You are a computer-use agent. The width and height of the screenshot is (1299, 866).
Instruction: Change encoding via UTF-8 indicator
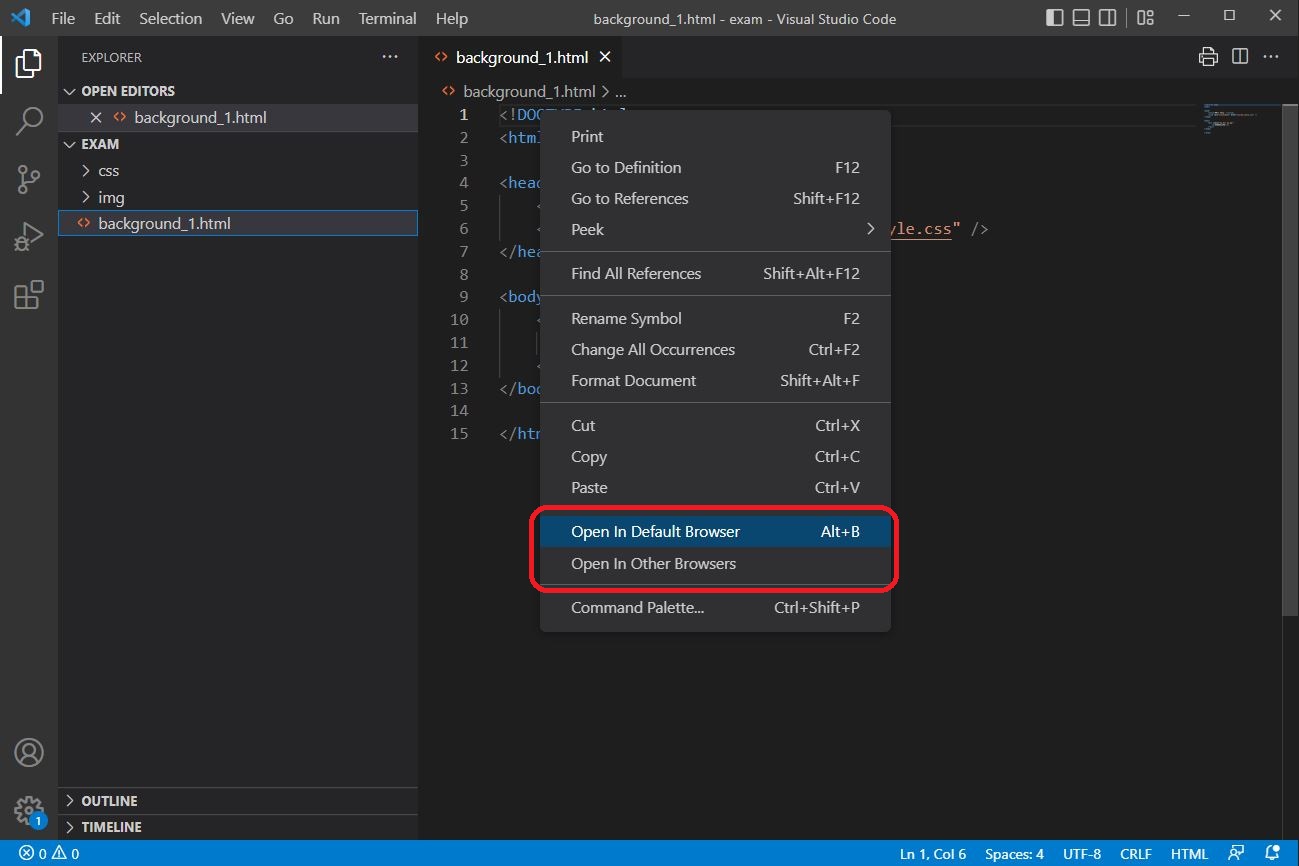(1082, 853)
